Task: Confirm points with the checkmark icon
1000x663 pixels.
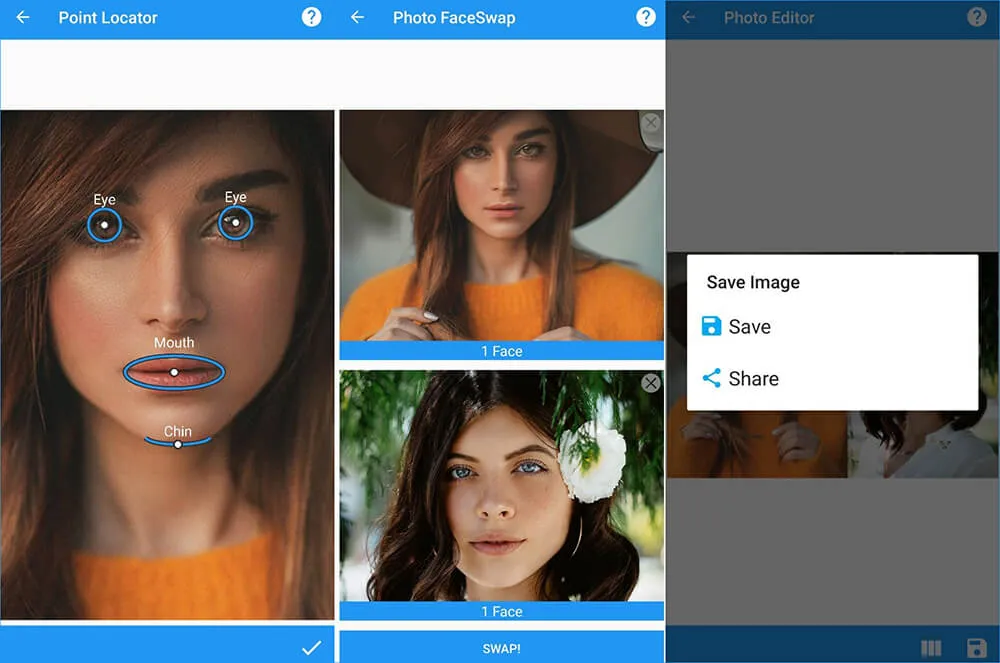Action: pyautogui.click(x=311, y=648)
